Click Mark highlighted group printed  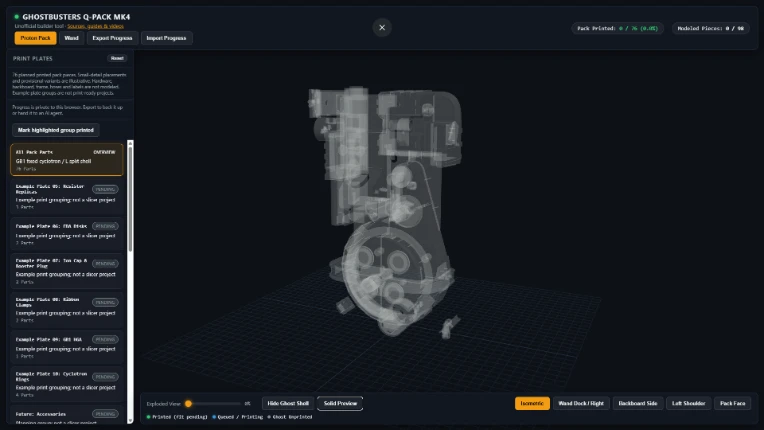pos(56,130)
